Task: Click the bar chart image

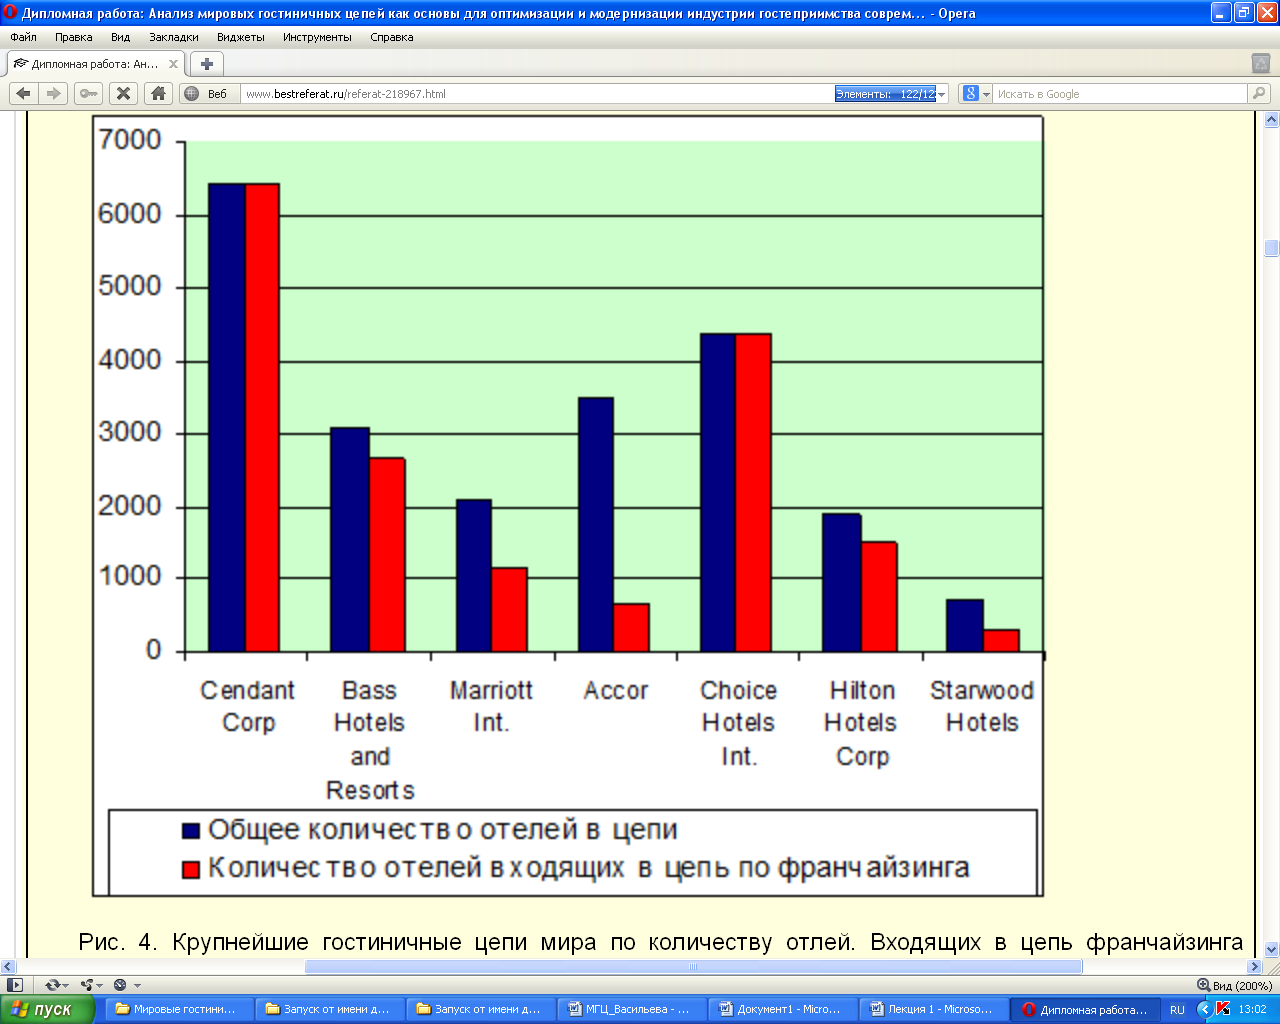Action: (x=568, y=505)
